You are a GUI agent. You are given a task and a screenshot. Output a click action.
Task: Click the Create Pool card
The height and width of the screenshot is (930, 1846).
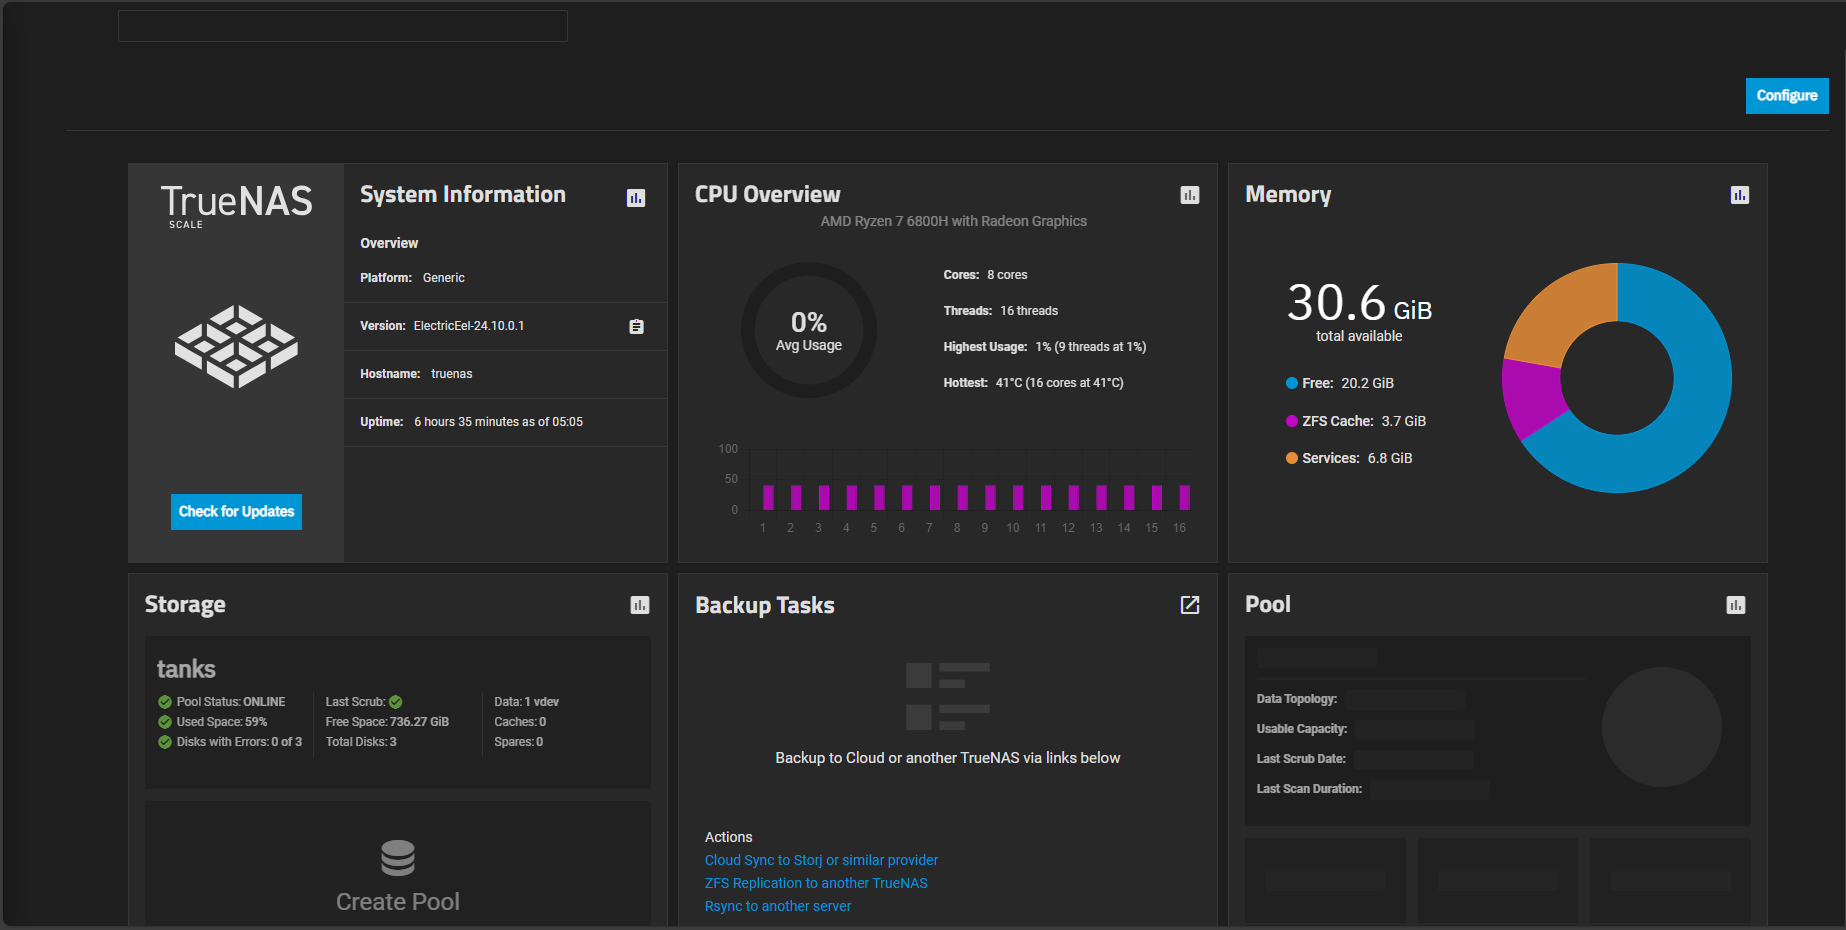pyautogui.click(x=398, y=863)
